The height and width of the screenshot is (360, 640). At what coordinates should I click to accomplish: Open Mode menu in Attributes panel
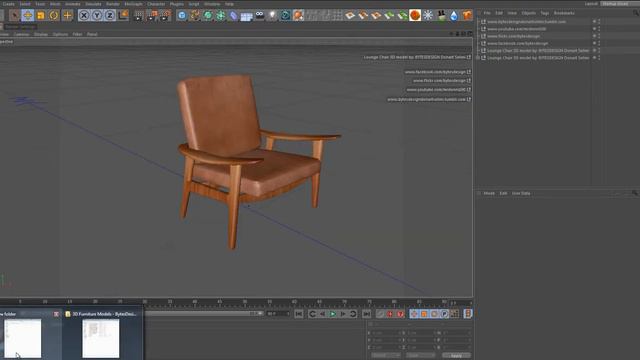point(489,193)
